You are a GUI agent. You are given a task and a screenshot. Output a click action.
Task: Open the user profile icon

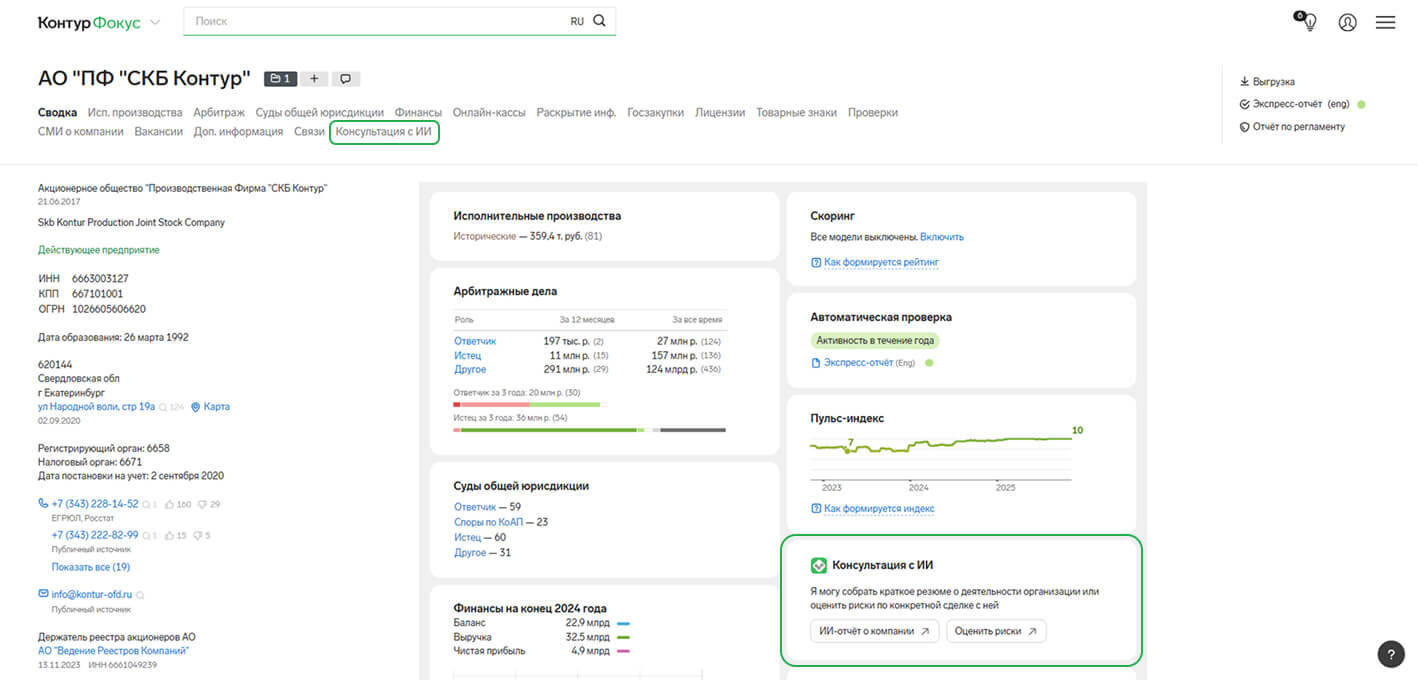1347,22
